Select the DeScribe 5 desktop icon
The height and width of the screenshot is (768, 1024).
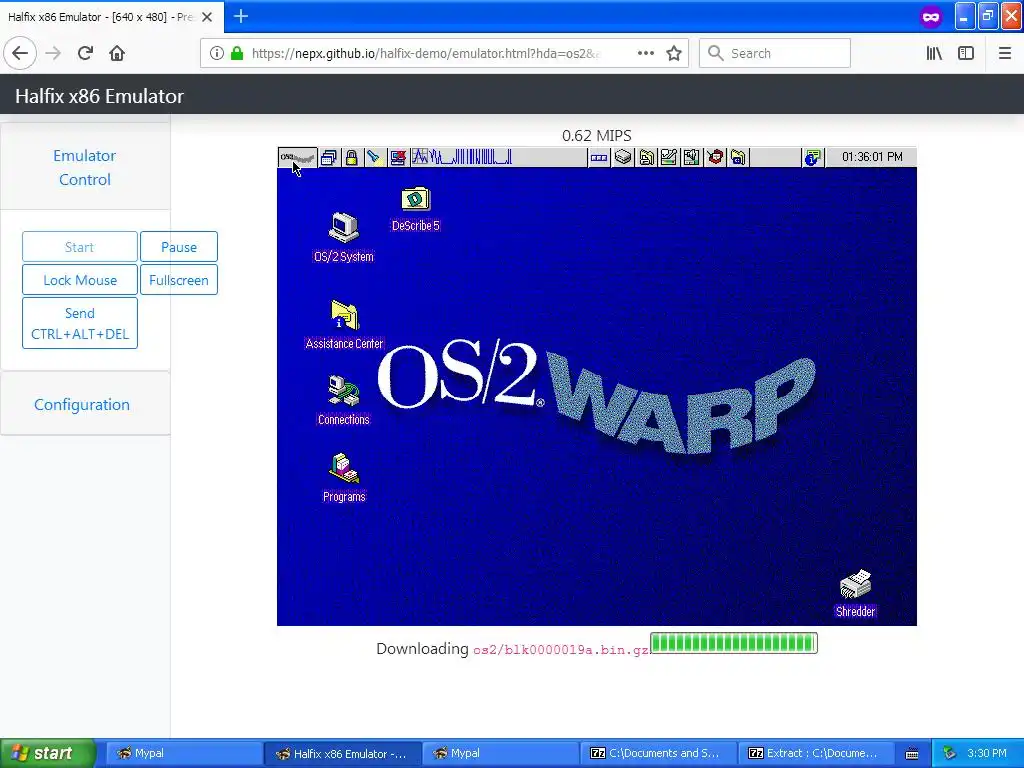(x=415, y=209)
